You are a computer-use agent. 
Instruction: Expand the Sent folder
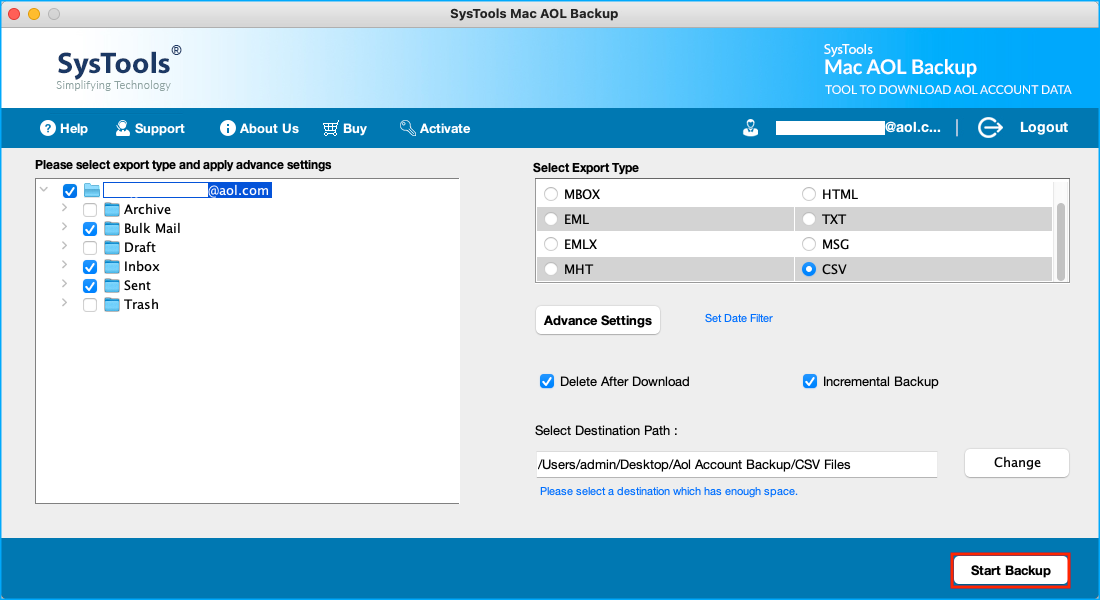[65, 284]
